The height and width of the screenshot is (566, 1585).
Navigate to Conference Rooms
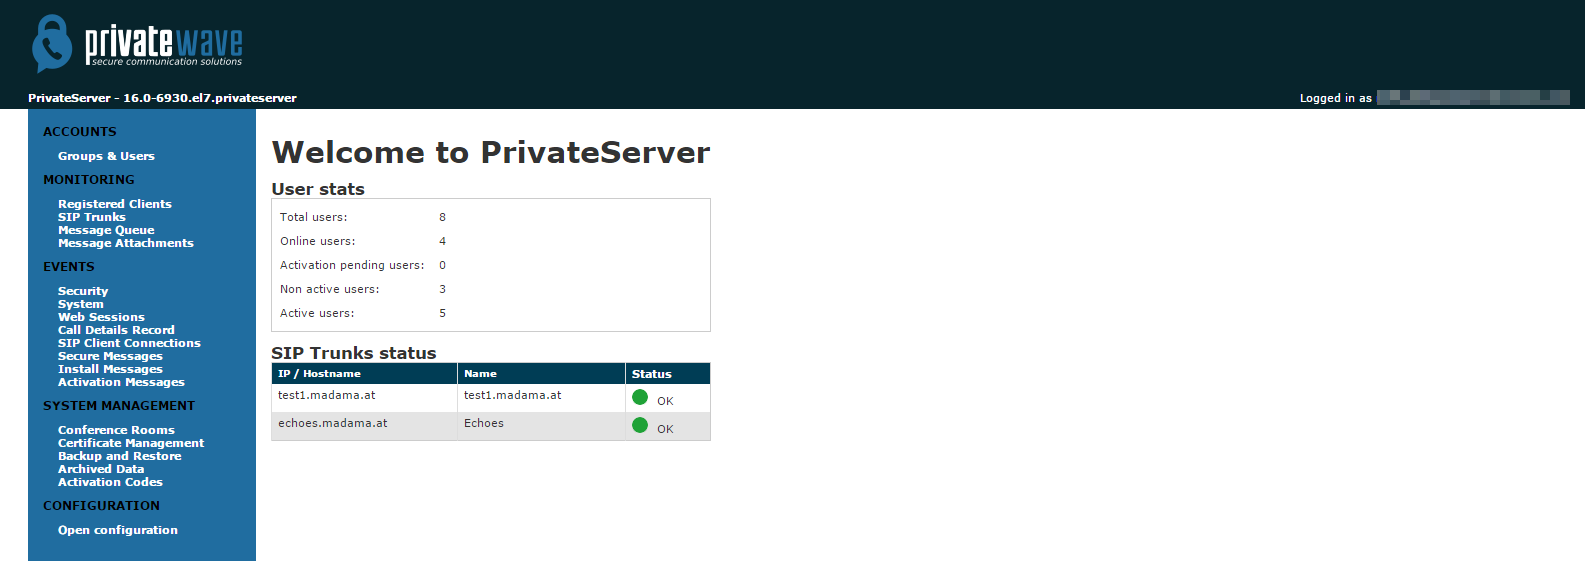(x=116, y=430)
